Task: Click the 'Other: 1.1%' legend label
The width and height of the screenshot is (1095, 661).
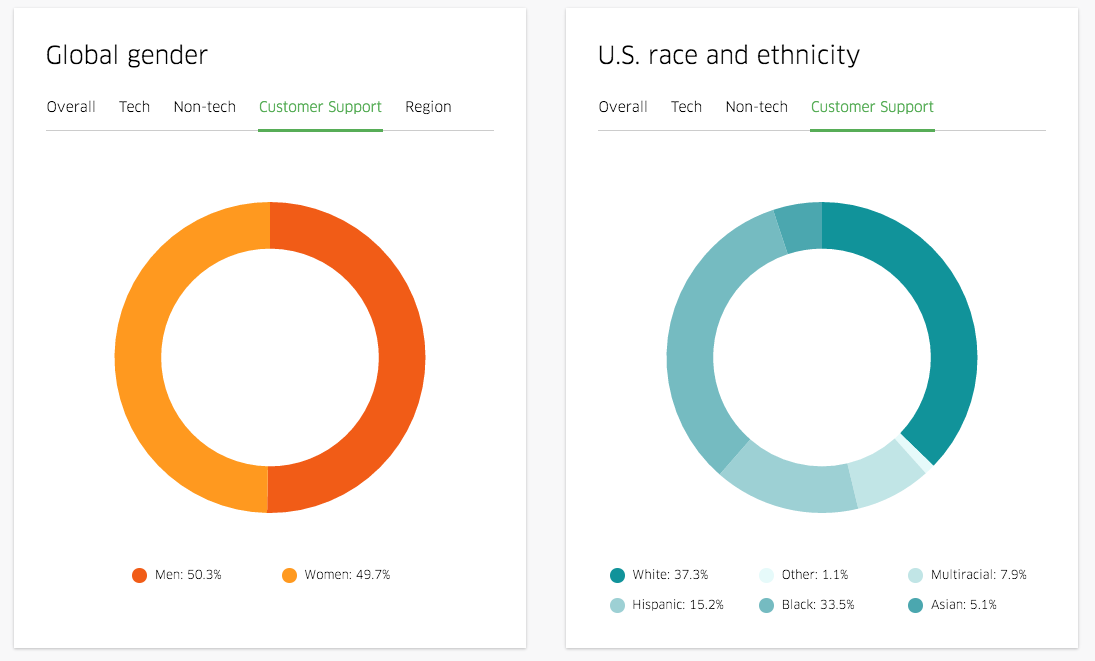Action: coord(815,575)
